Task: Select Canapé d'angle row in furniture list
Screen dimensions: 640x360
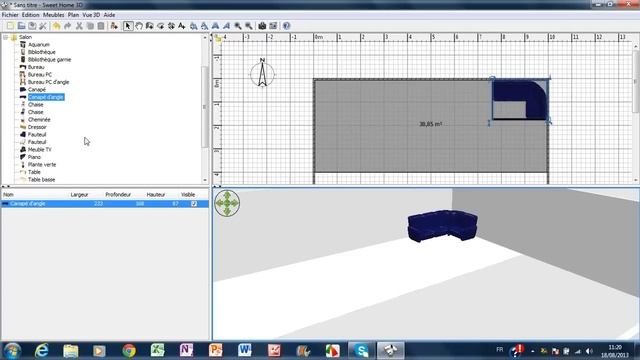Action: (x=105, y=203)
